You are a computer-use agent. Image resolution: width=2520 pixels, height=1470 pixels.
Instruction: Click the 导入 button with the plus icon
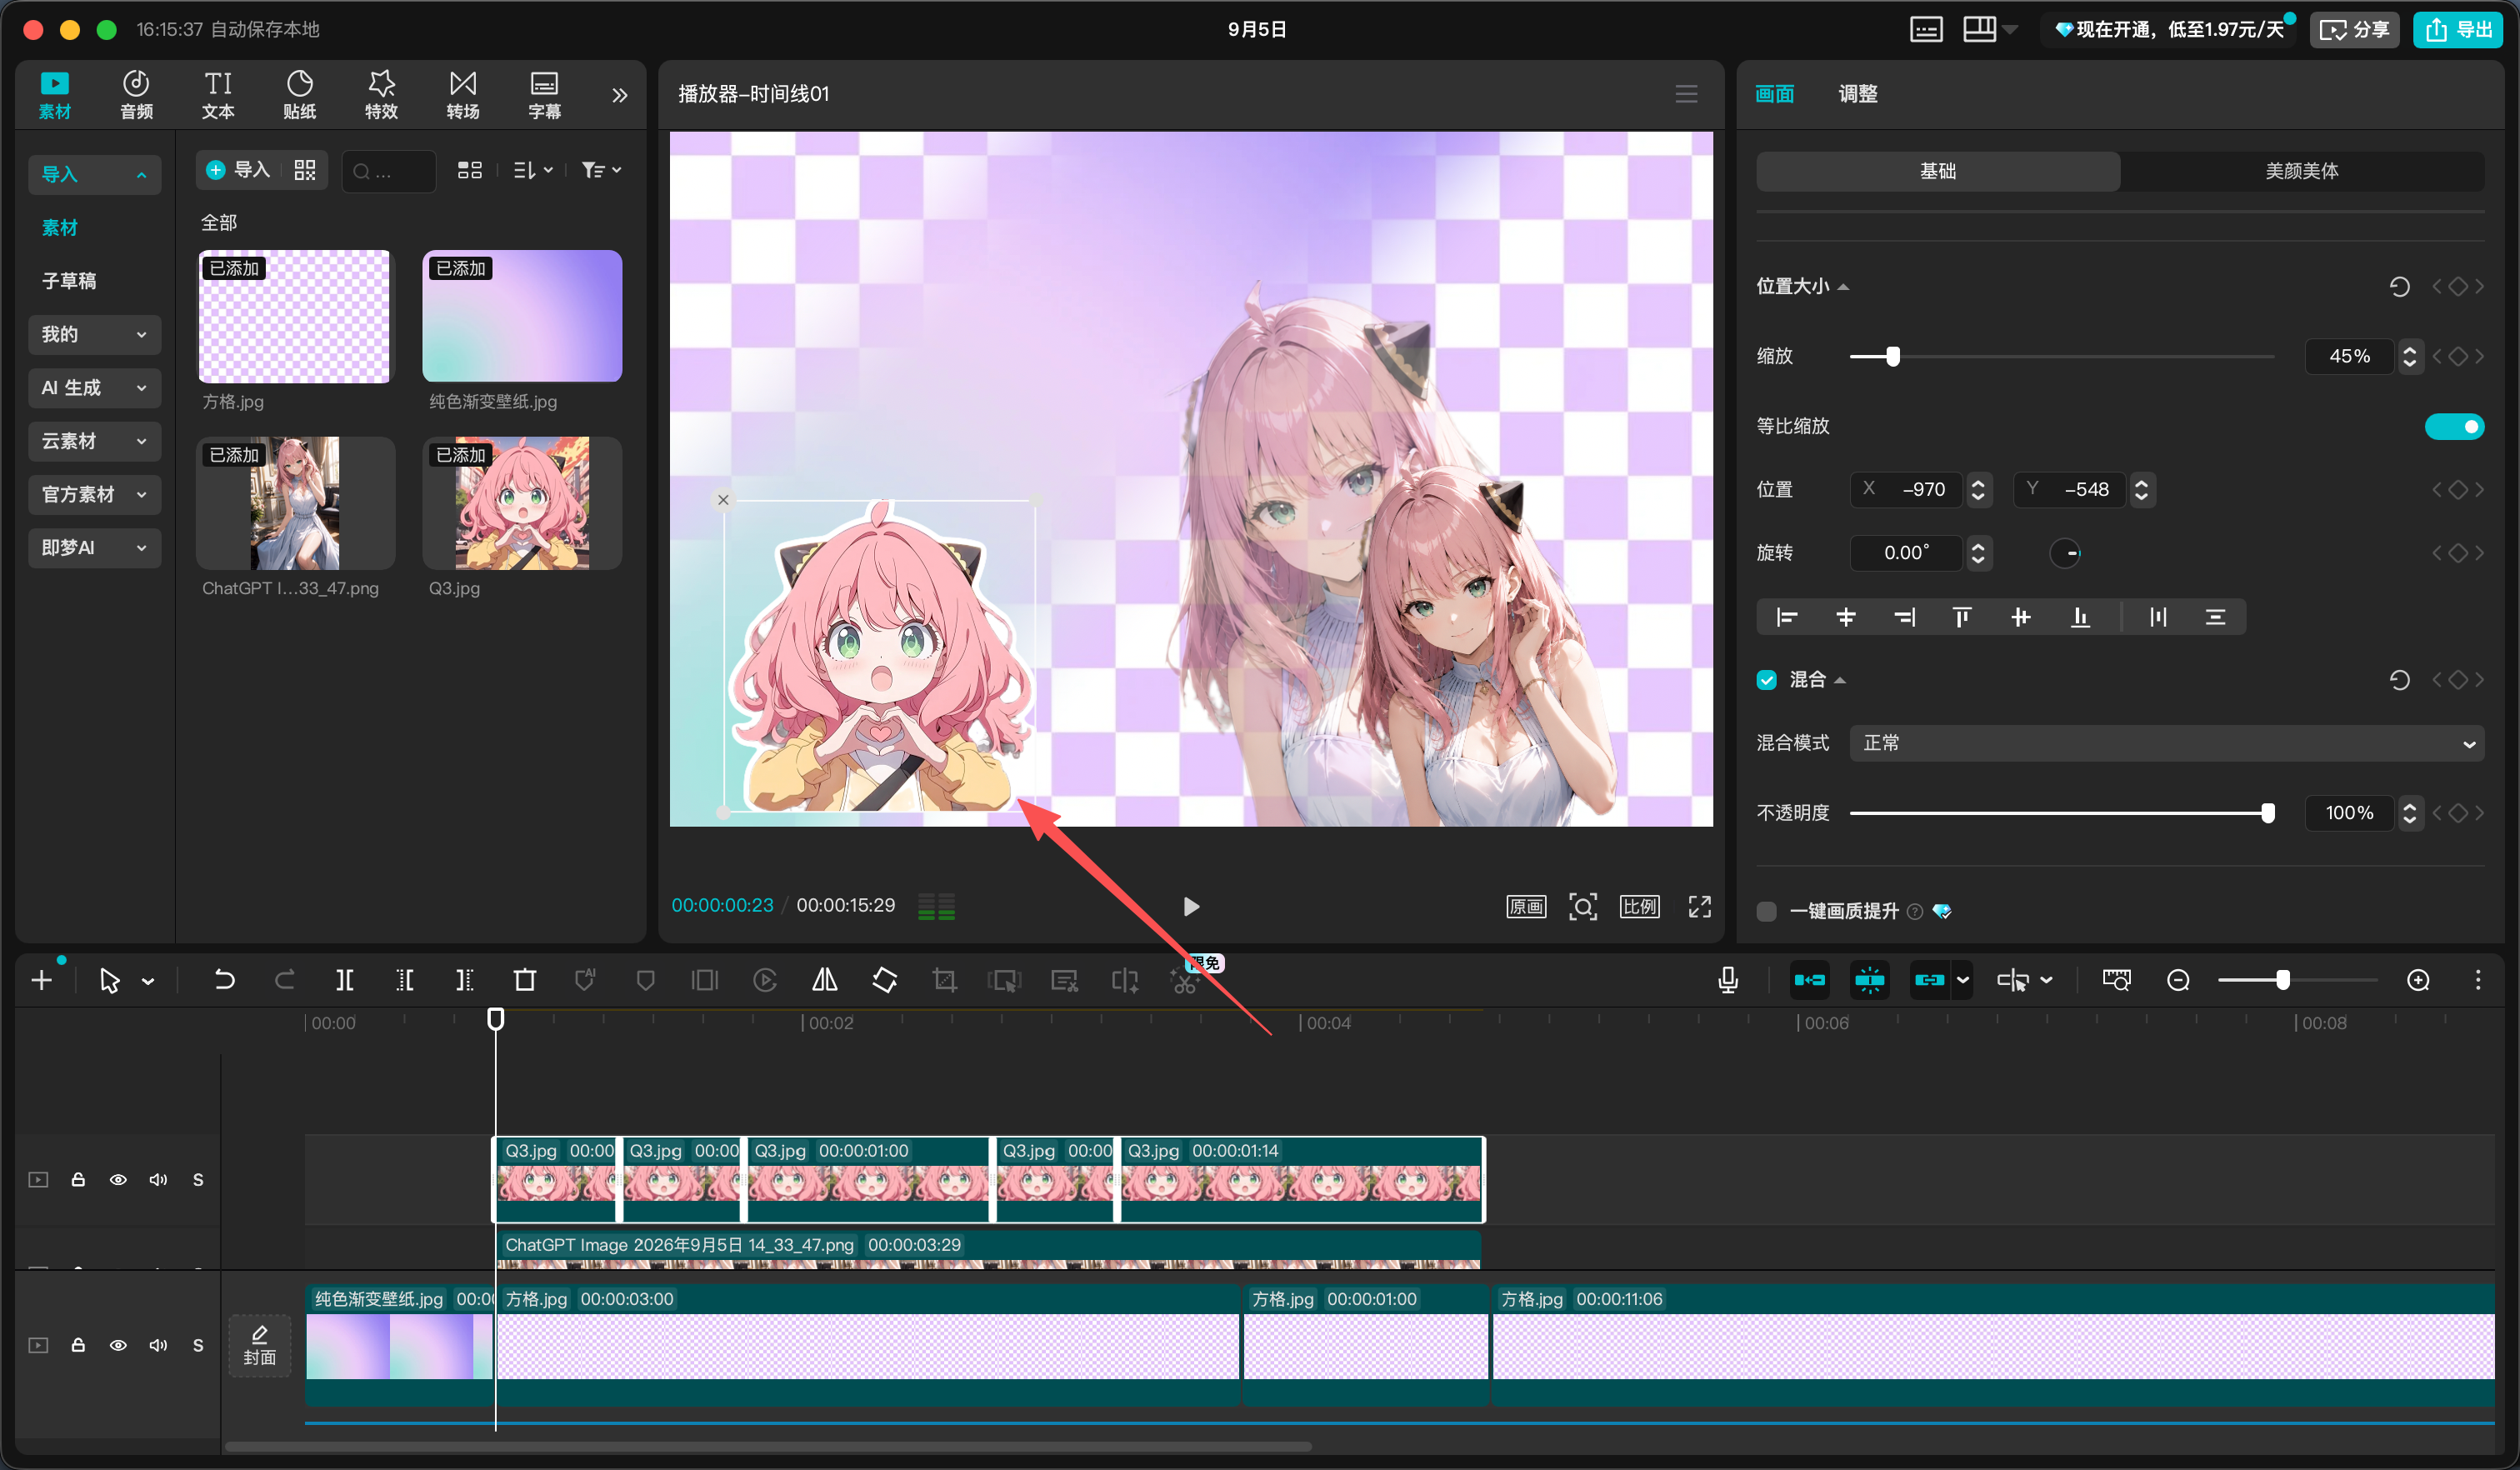coord(237,170)
